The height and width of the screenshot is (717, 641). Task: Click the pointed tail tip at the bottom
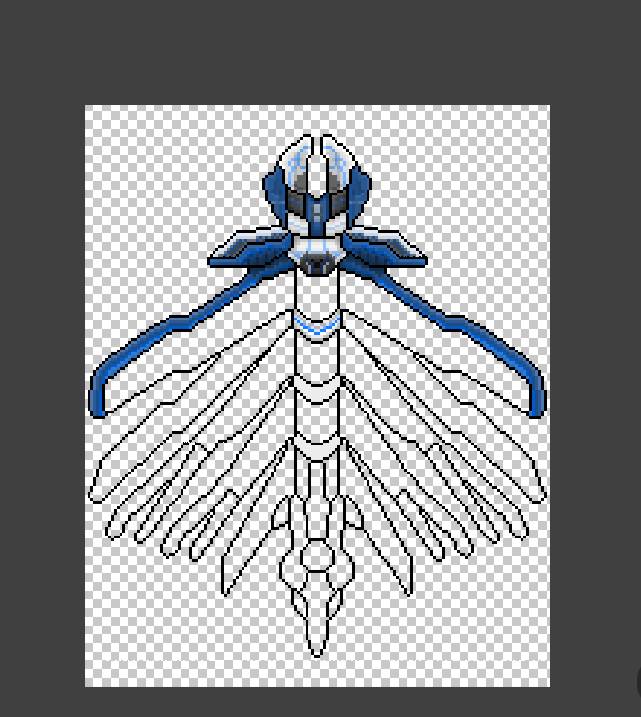point(317,648)
